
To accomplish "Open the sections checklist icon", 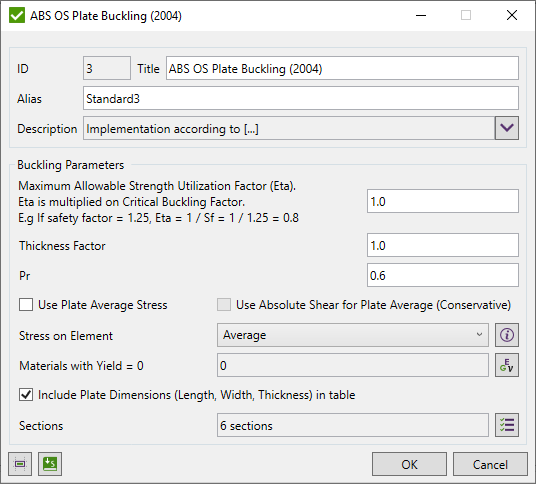I will pyautogui.click(x=507, y=425).
